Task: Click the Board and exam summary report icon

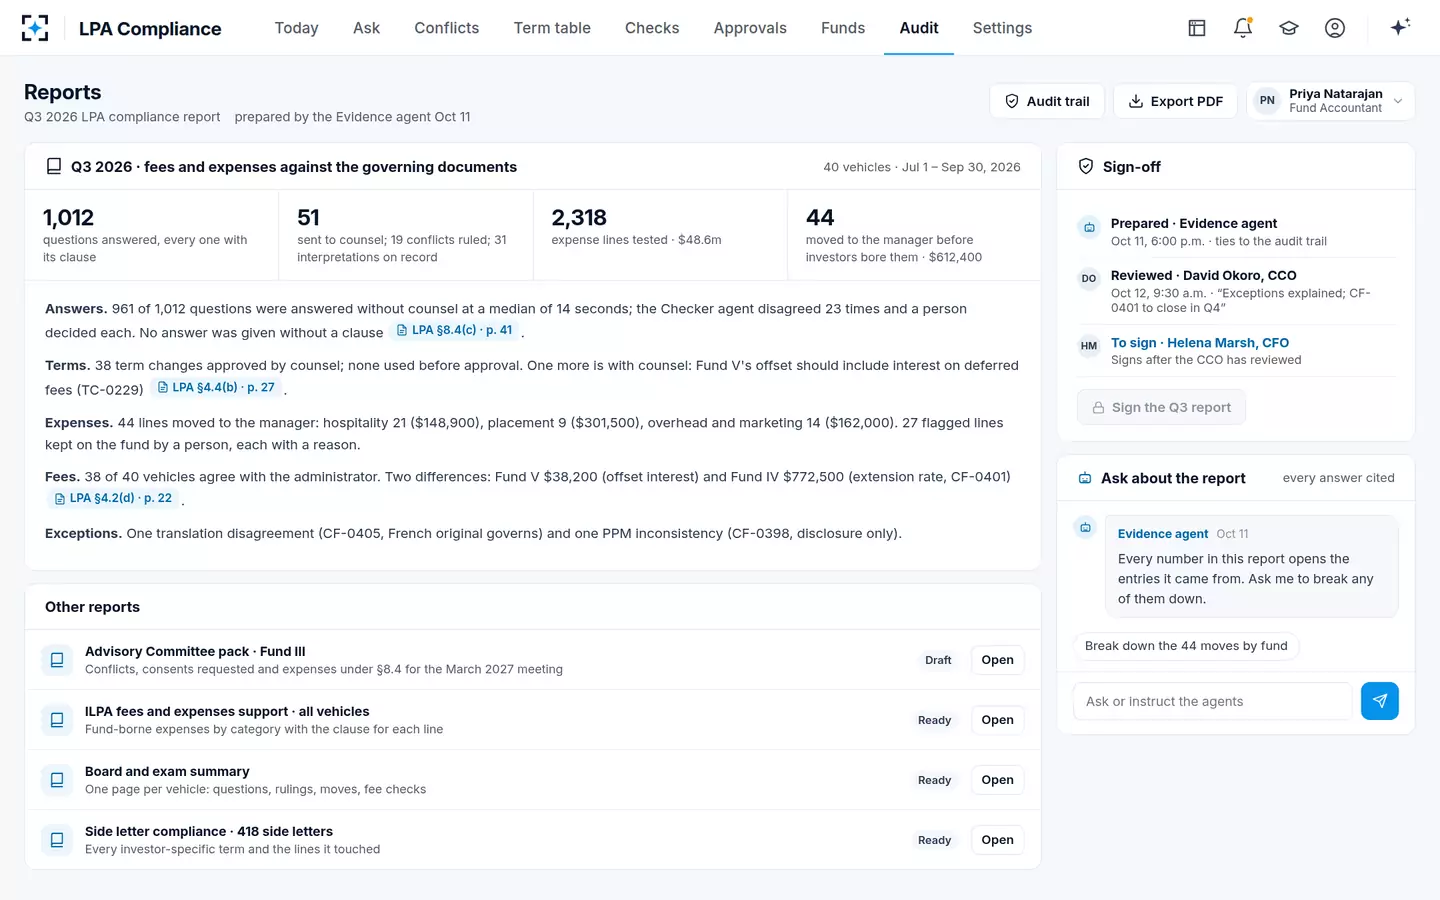Action: pyautogui.click(x=57, y=780)
